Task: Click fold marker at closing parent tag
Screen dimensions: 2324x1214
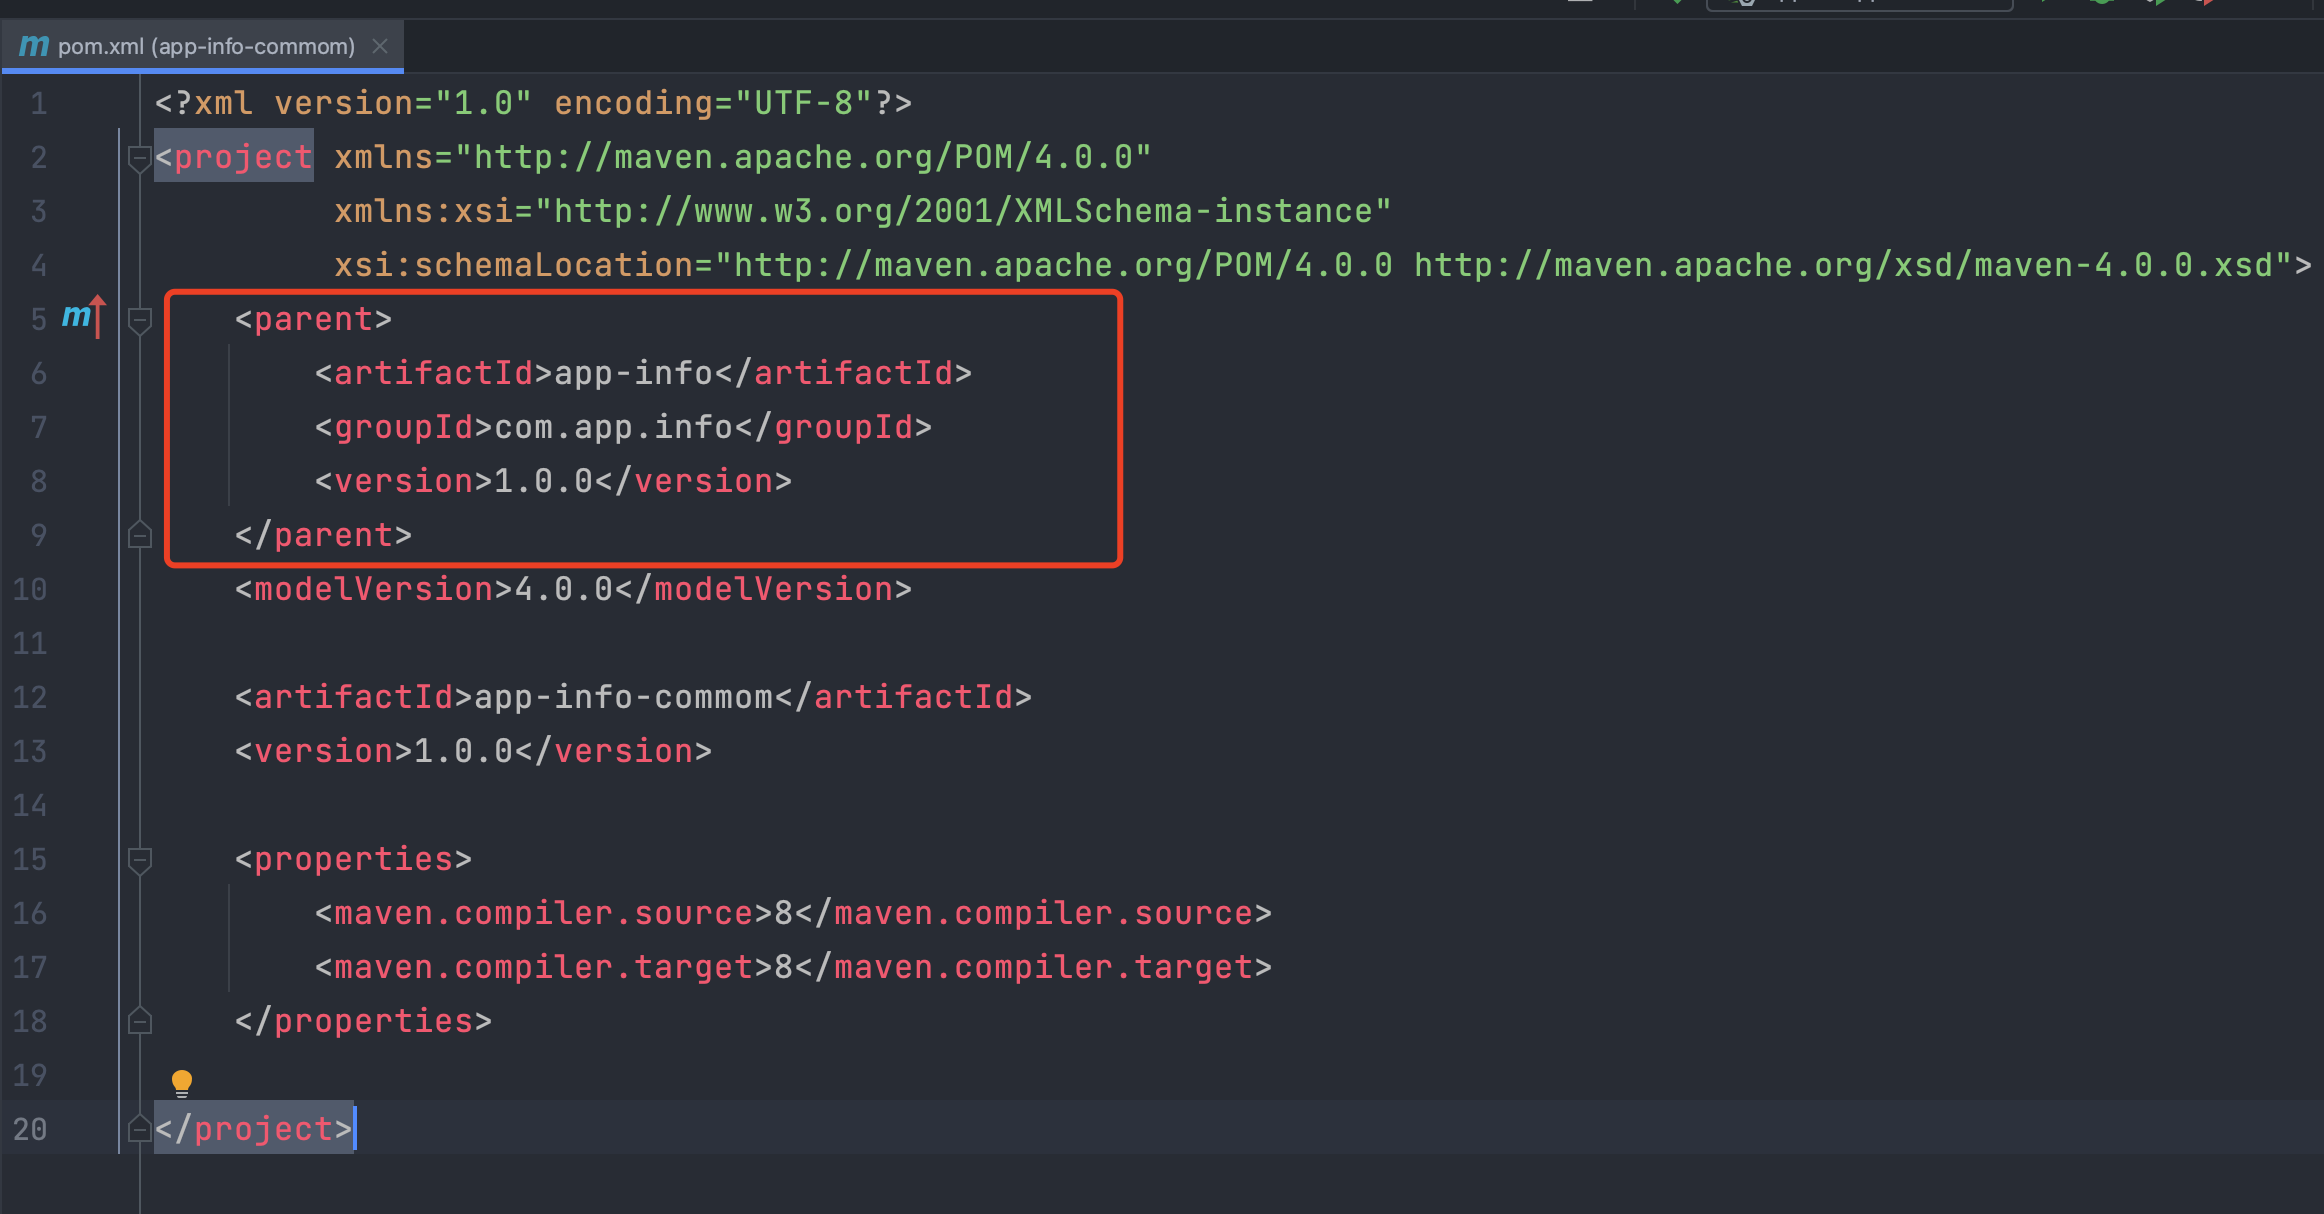Action: [139, 536]
